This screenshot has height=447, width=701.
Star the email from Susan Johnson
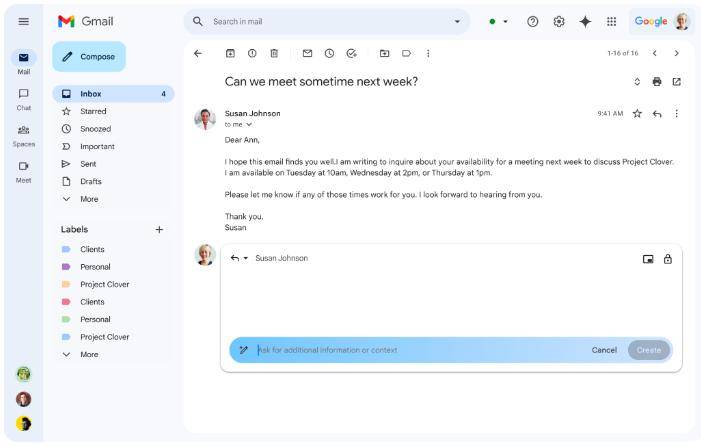pos(637,114)
